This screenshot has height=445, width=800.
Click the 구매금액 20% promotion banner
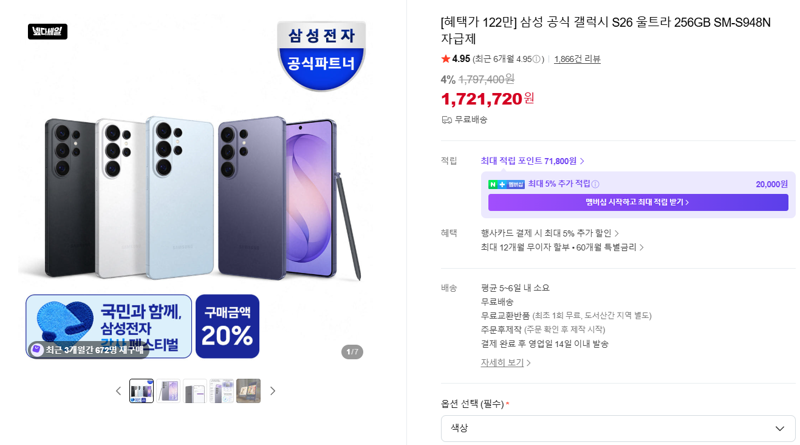pos(228,326)
